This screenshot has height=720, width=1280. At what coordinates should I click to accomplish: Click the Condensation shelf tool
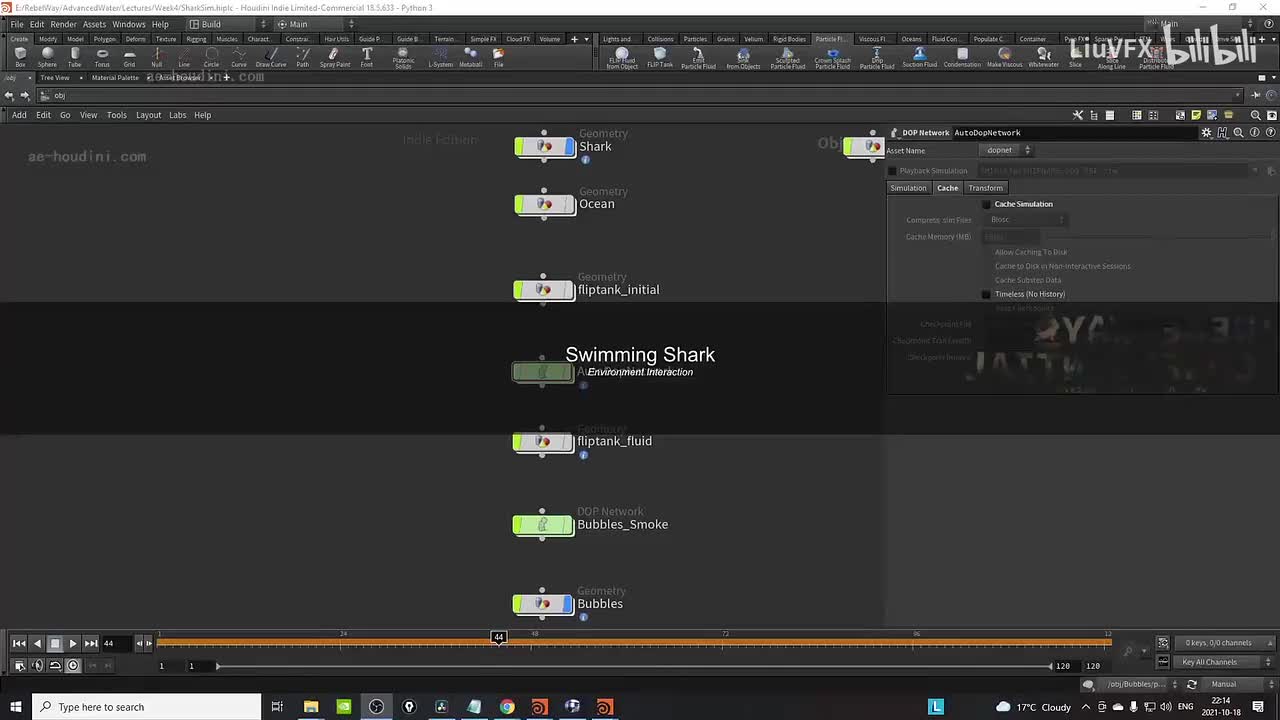pyautogui.click(x=962, y=57)
